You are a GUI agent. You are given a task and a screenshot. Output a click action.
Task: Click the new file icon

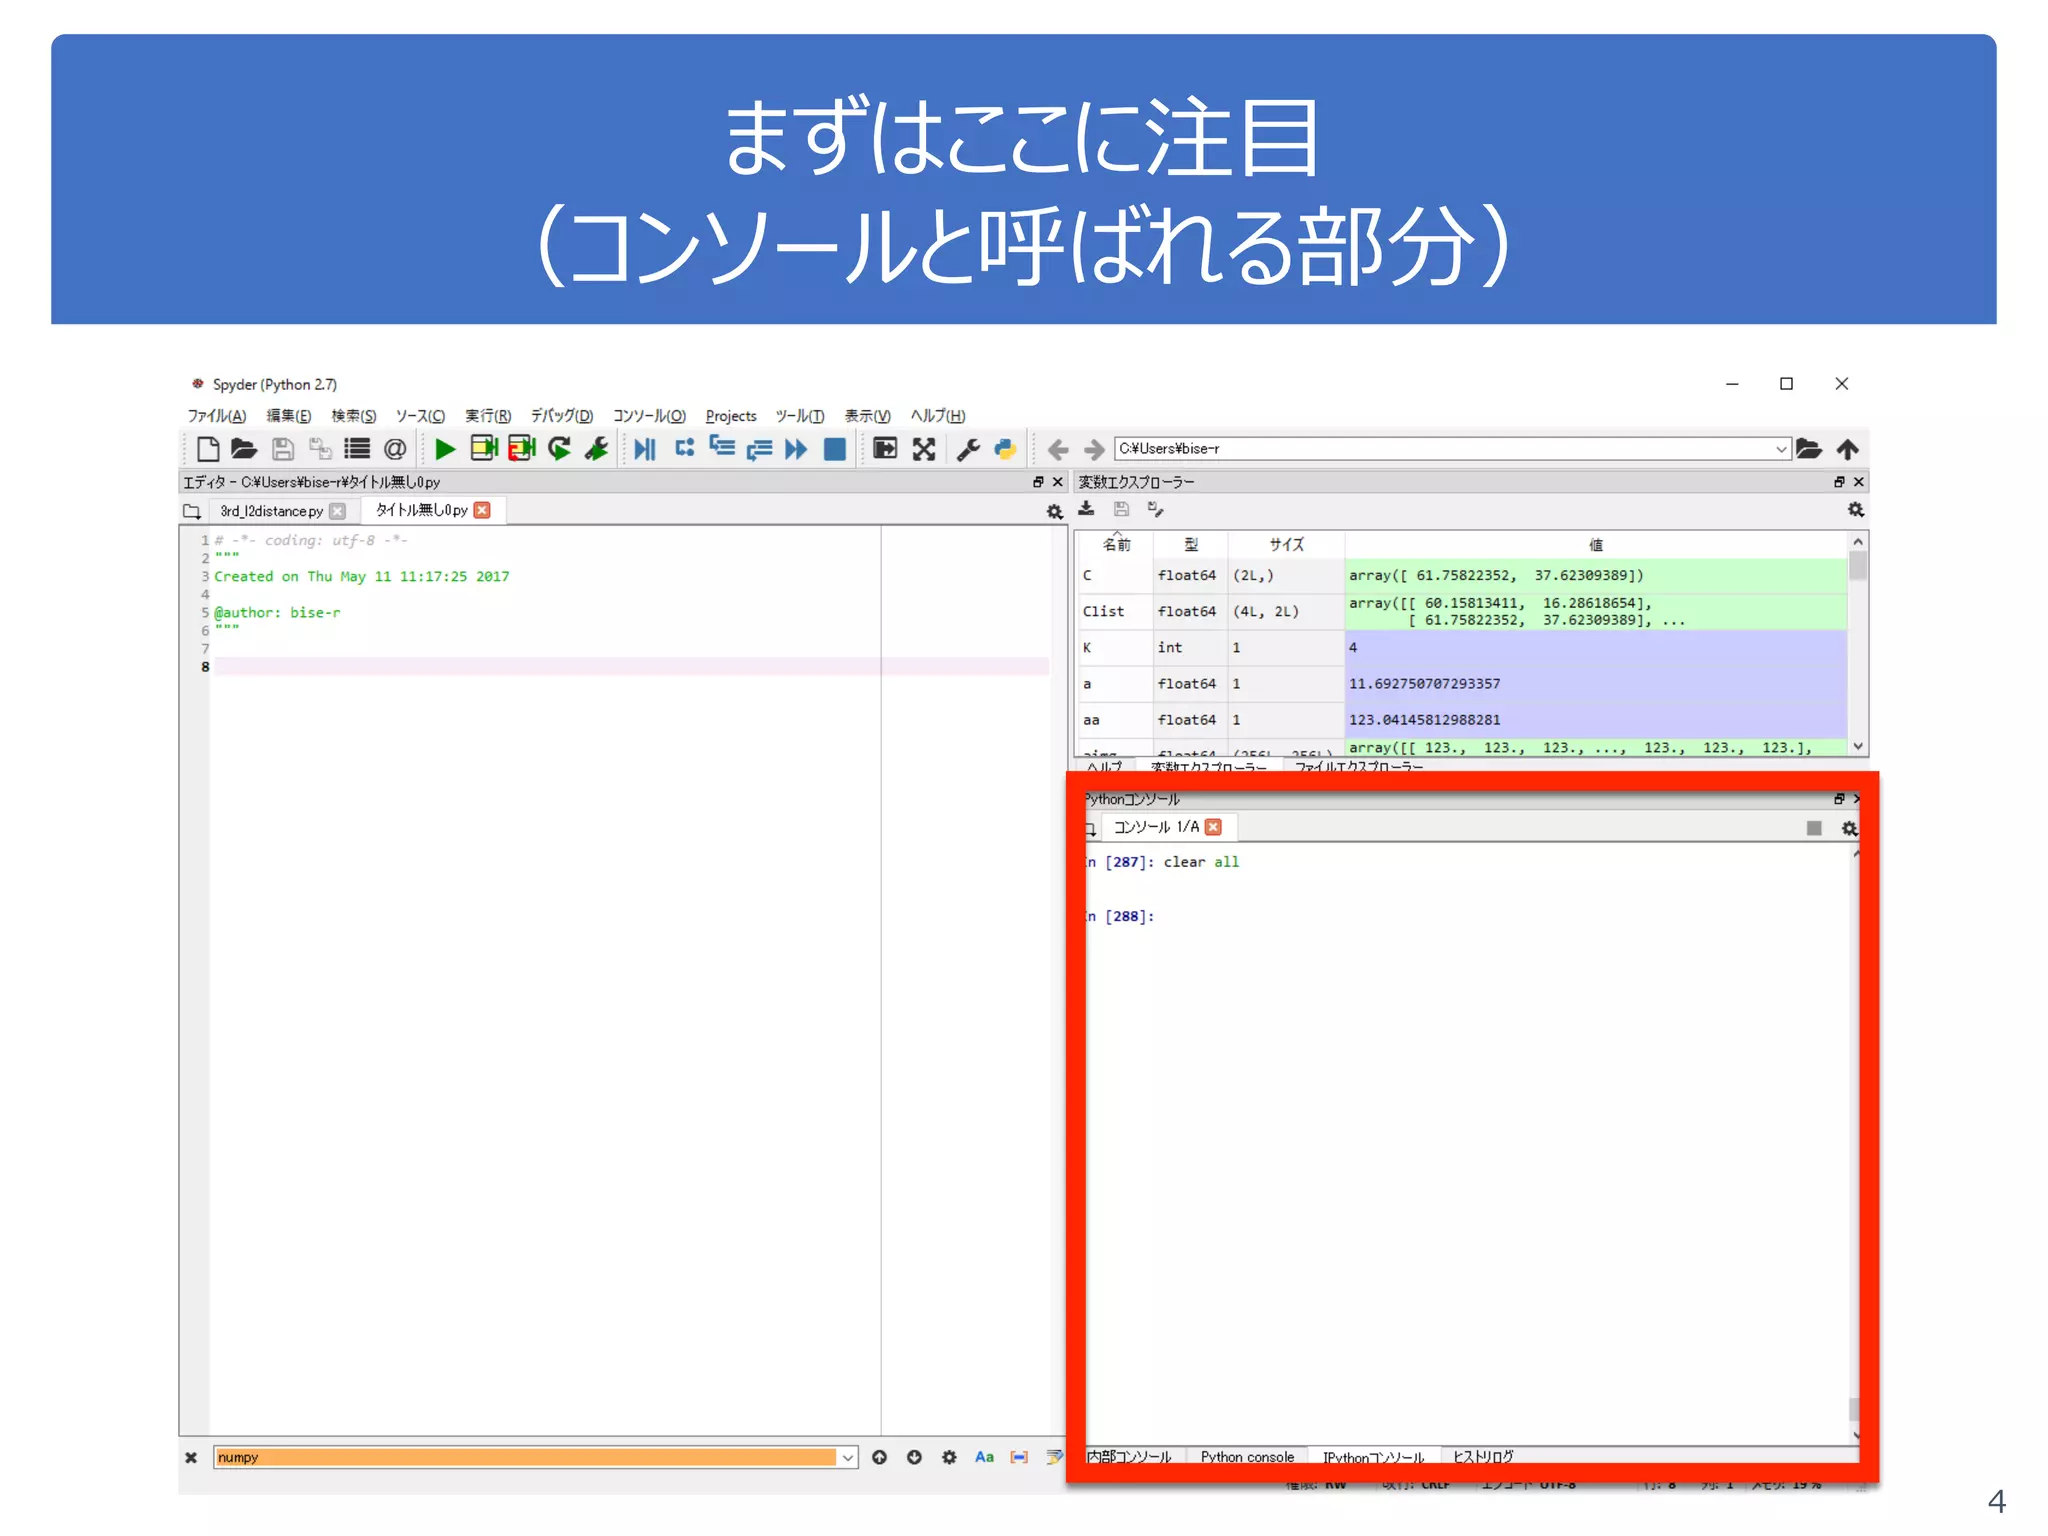coord(208,449)
